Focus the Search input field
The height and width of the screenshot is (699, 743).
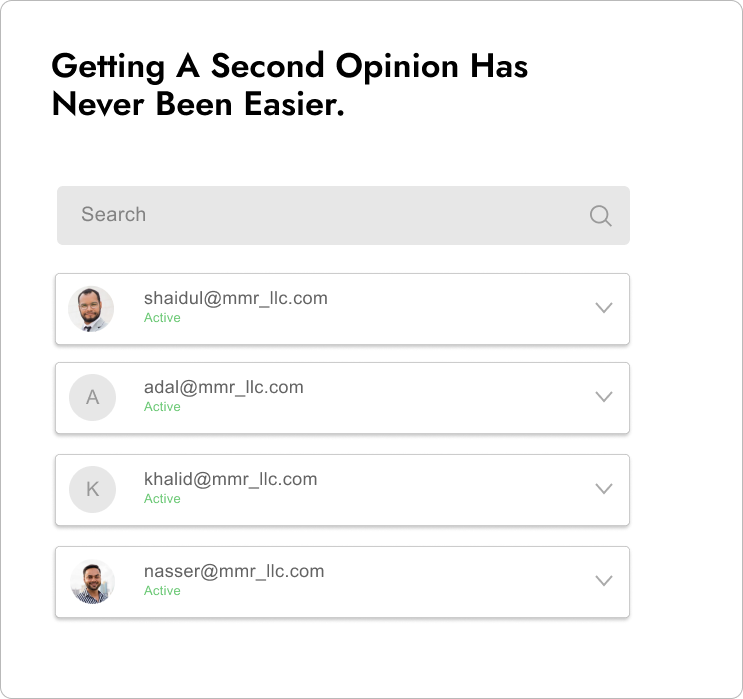click(343, 216)
